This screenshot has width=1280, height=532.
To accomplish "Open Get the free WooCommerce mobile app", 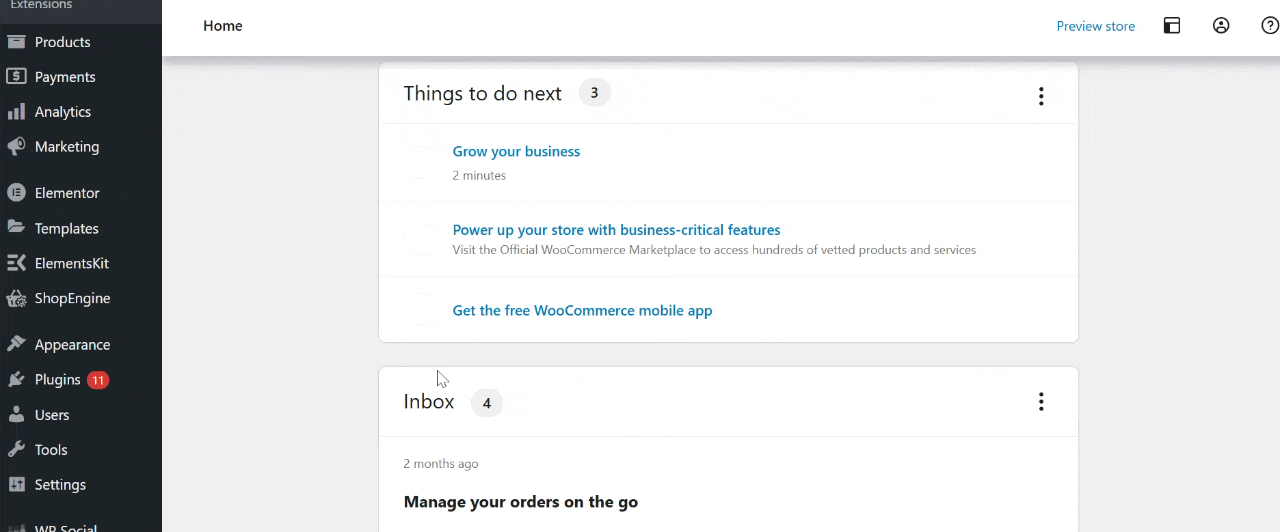I will pos(582,310).
